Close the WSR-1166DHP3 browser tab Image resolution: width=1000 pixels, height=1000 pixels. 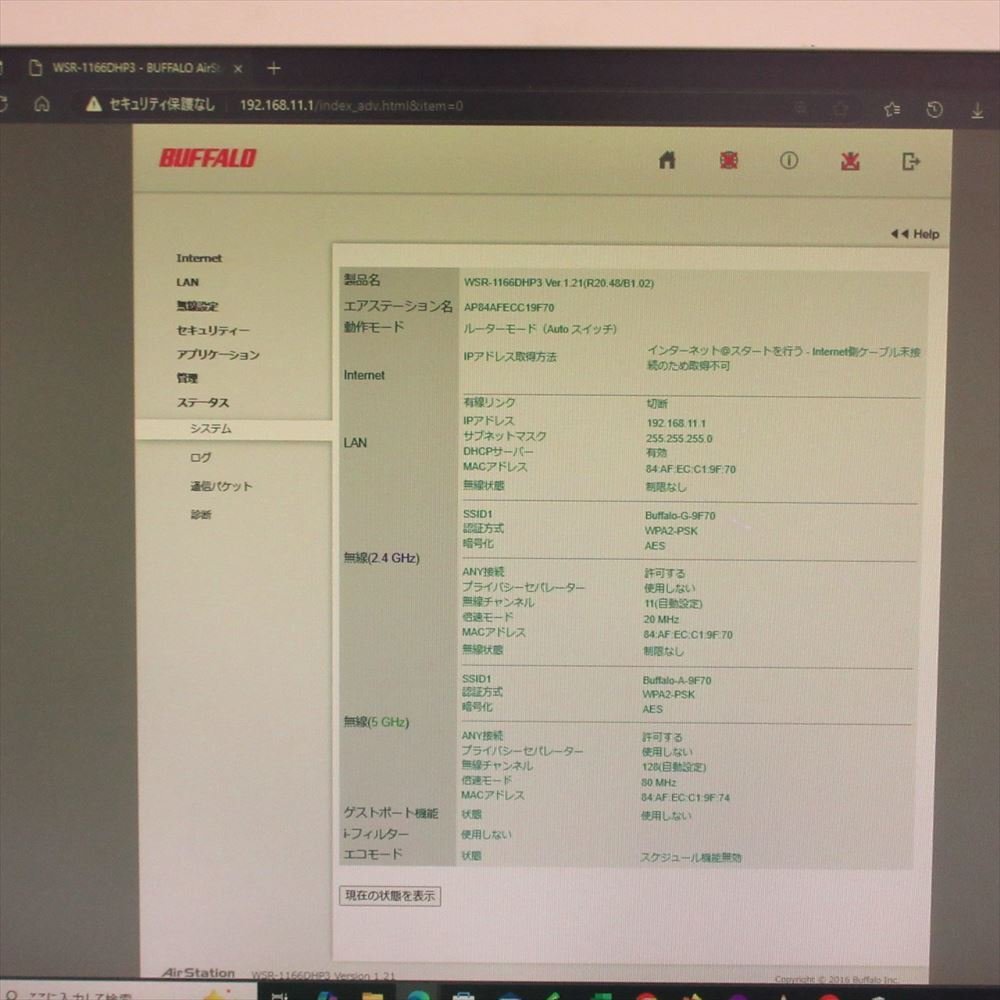[x=238, y=68]
